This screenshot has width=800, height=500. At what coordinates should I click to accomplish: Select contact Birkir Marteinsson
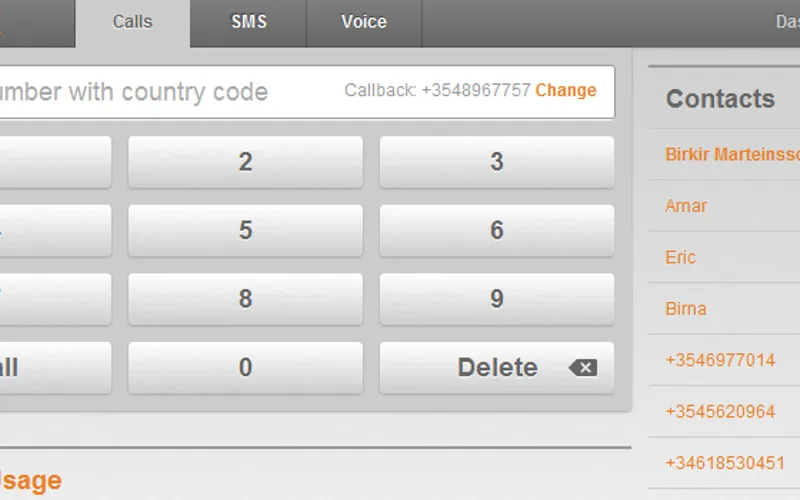[x=732, y=155]
